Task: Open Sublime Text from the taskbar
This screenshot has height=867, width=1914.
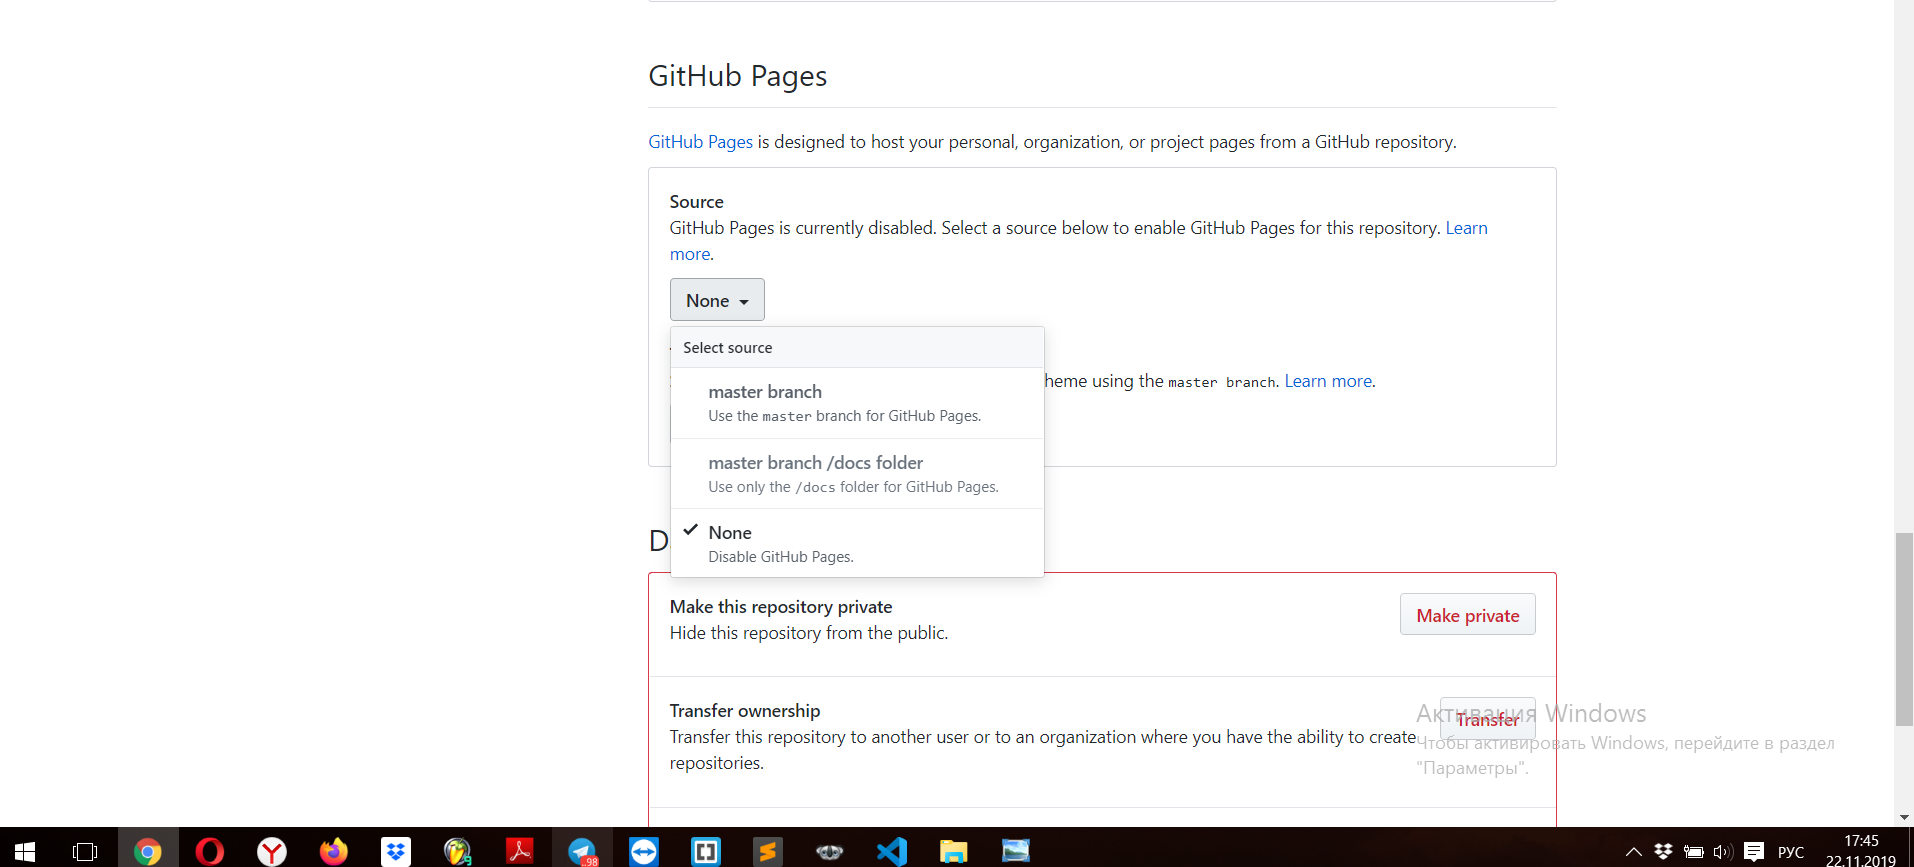Action: tap(768, 851)
